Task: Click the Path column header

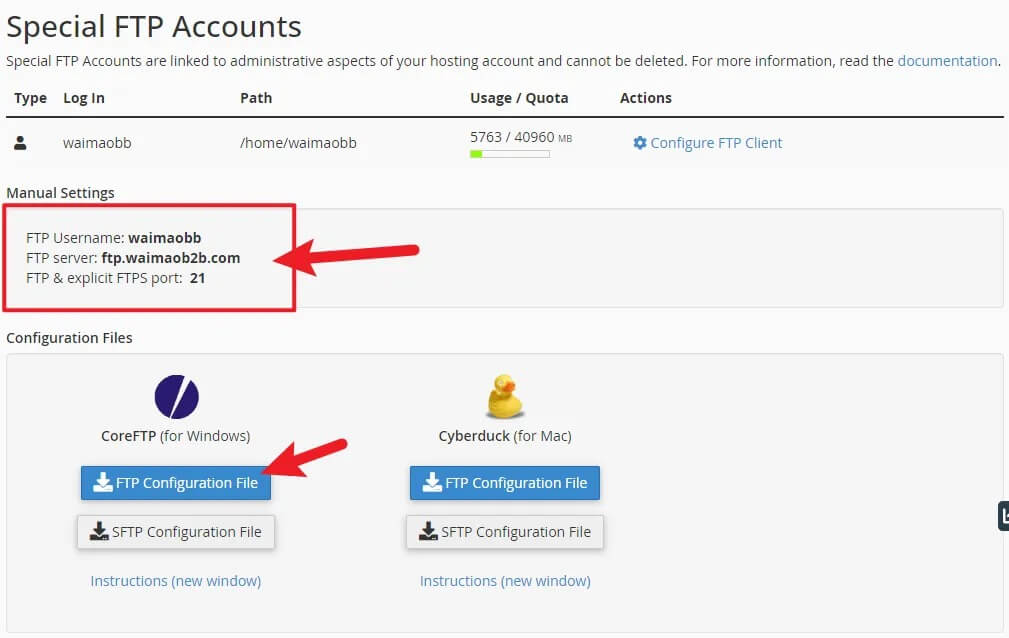Action: point(256,98)
